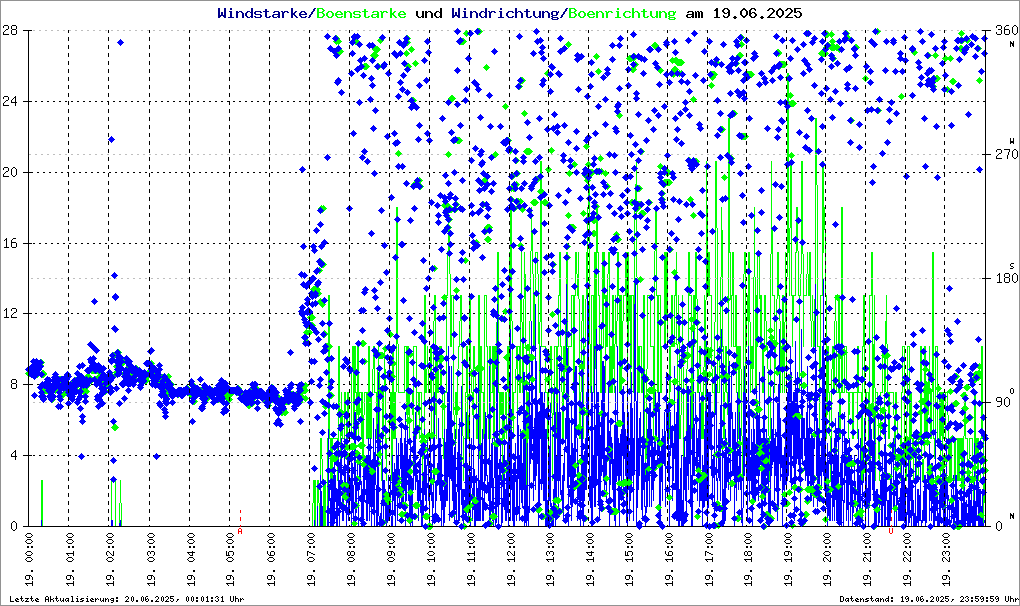Click the red sunset marker U

891,531
